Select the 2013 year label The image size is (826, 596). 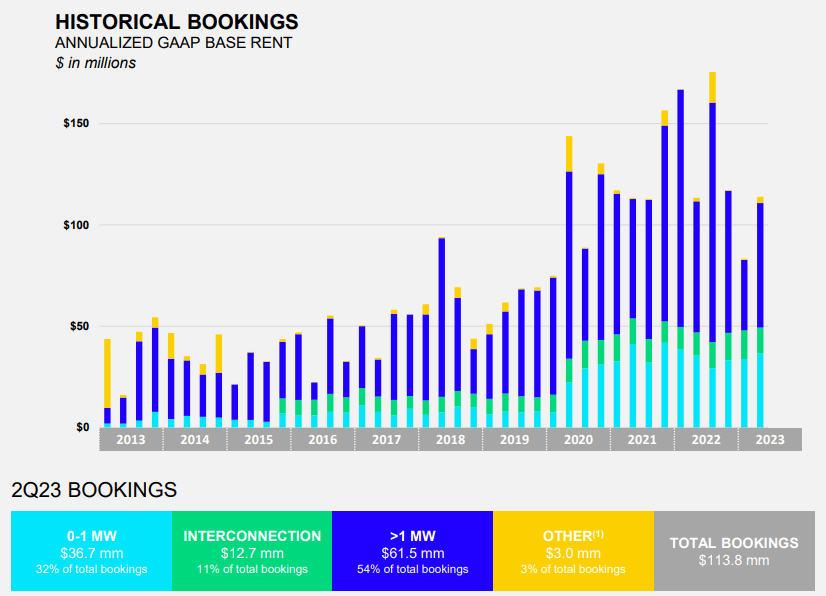pyautogui.click(x=131, y=438)
